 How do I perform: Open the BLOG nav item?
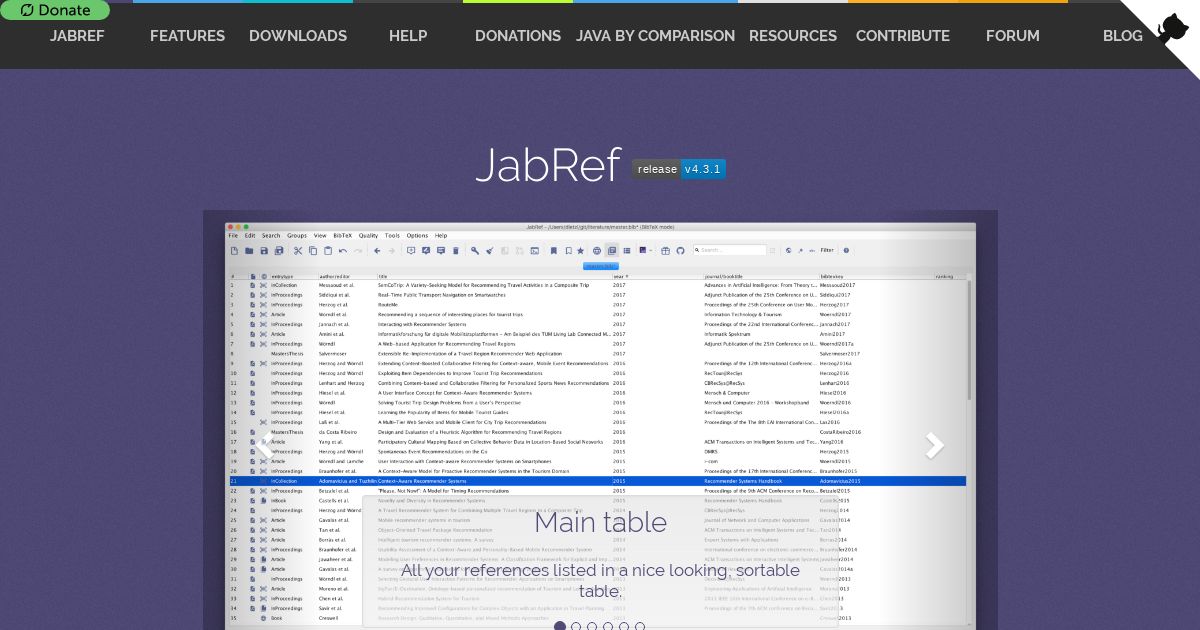point(1123,36)
